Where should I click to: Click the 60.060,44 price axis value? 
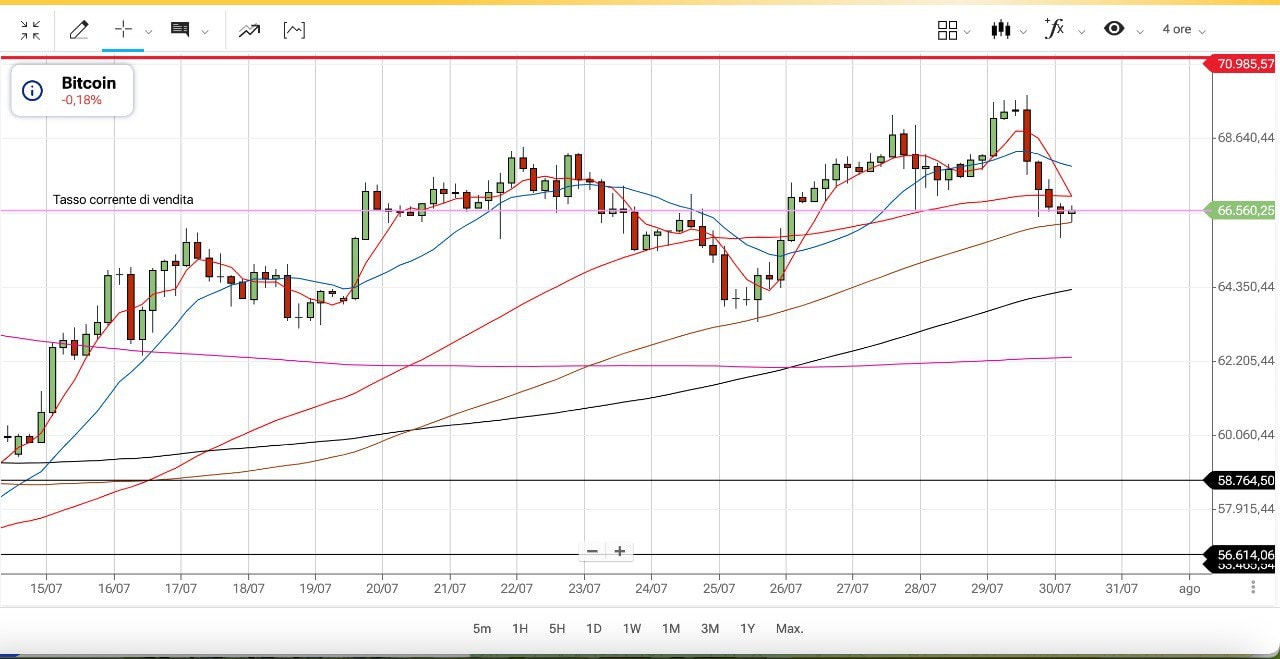1246,434
